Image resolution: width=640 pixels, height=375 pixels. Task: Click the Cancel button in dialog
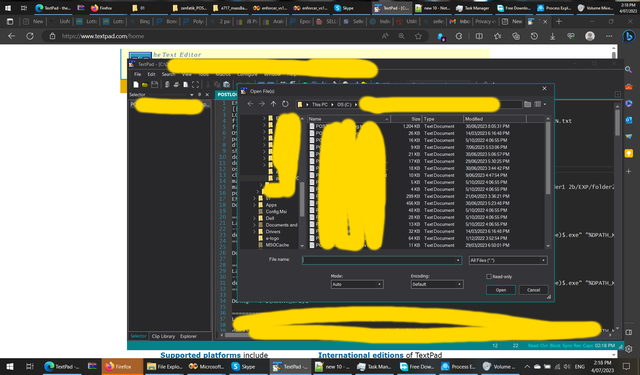coord(533,290)
